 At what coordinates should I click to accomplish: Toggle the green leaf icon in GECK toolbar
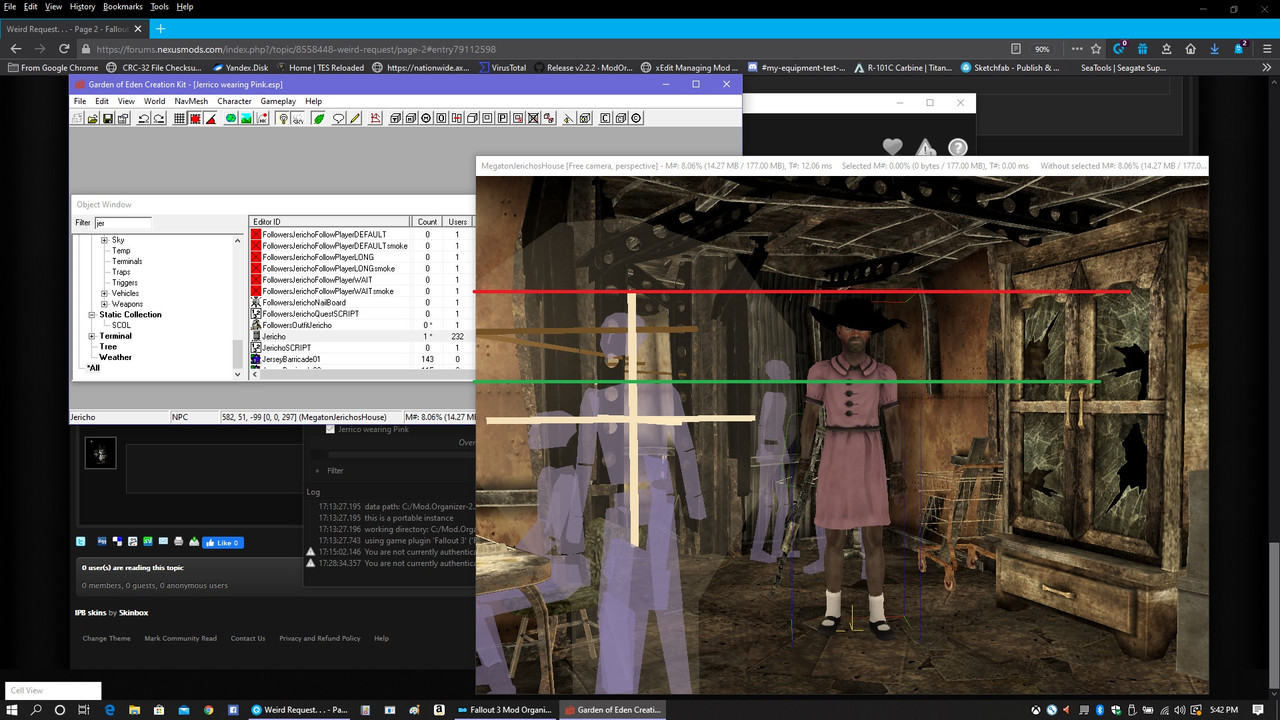[x=319, y=118]
